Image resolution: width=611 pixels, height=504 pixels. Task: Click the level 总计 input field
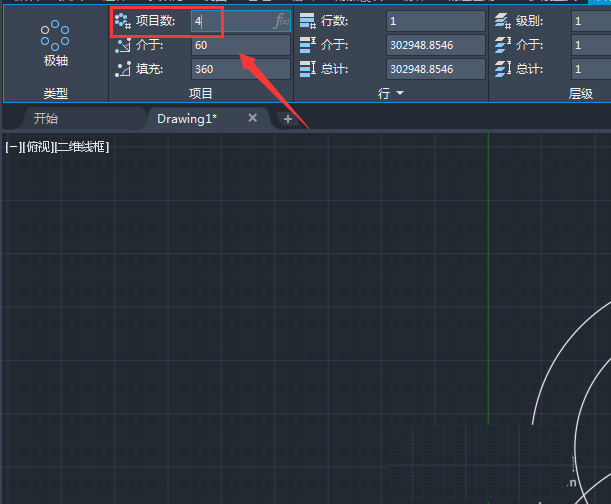[x=591, y=69]
